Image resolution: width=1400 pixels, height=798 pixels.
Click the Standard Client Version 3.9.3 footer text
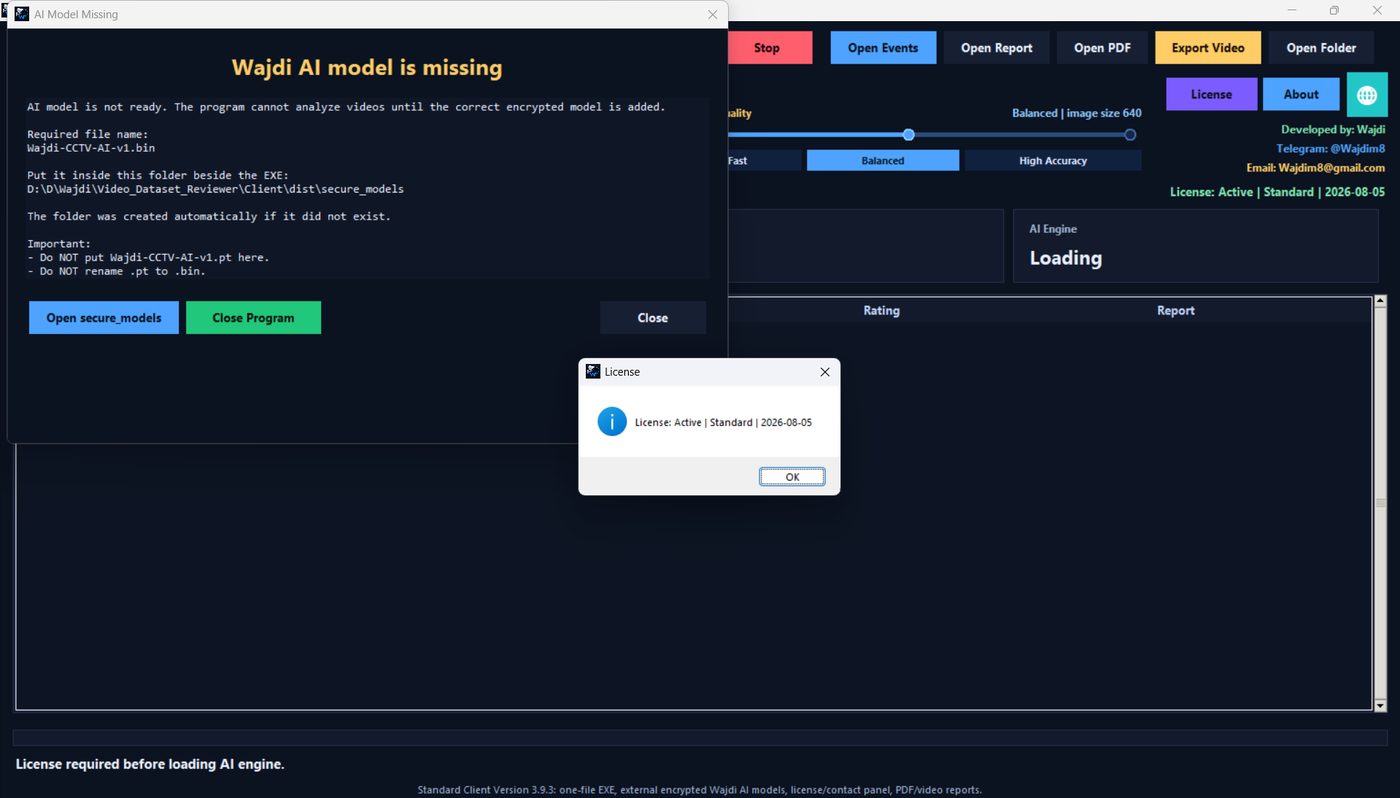700,790
